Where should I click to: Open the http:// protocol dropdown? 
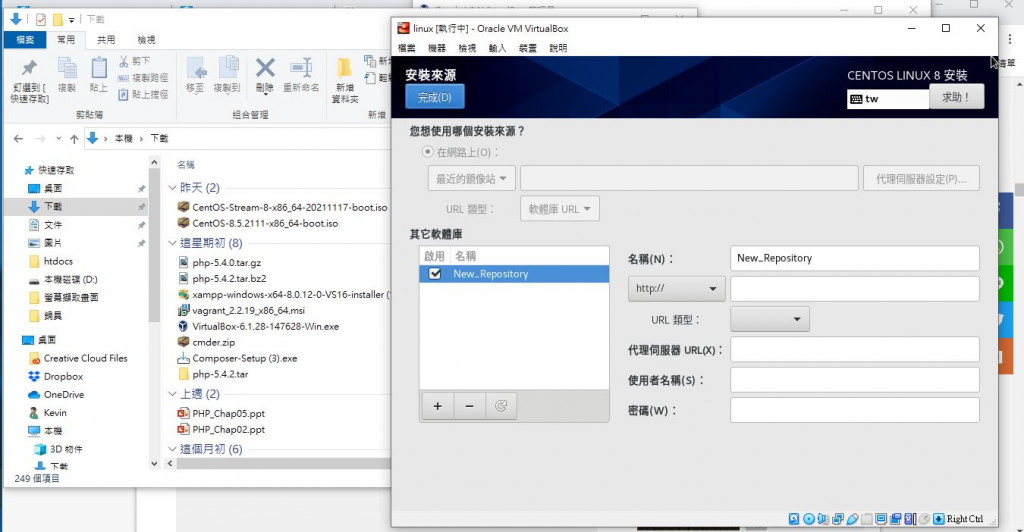(677, 289)
